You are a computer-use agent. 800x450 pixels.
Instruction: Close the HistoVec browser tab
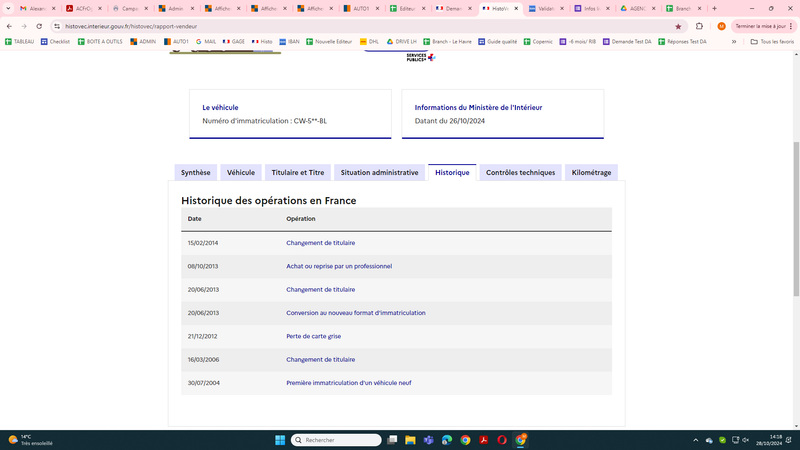click(516, 9)
